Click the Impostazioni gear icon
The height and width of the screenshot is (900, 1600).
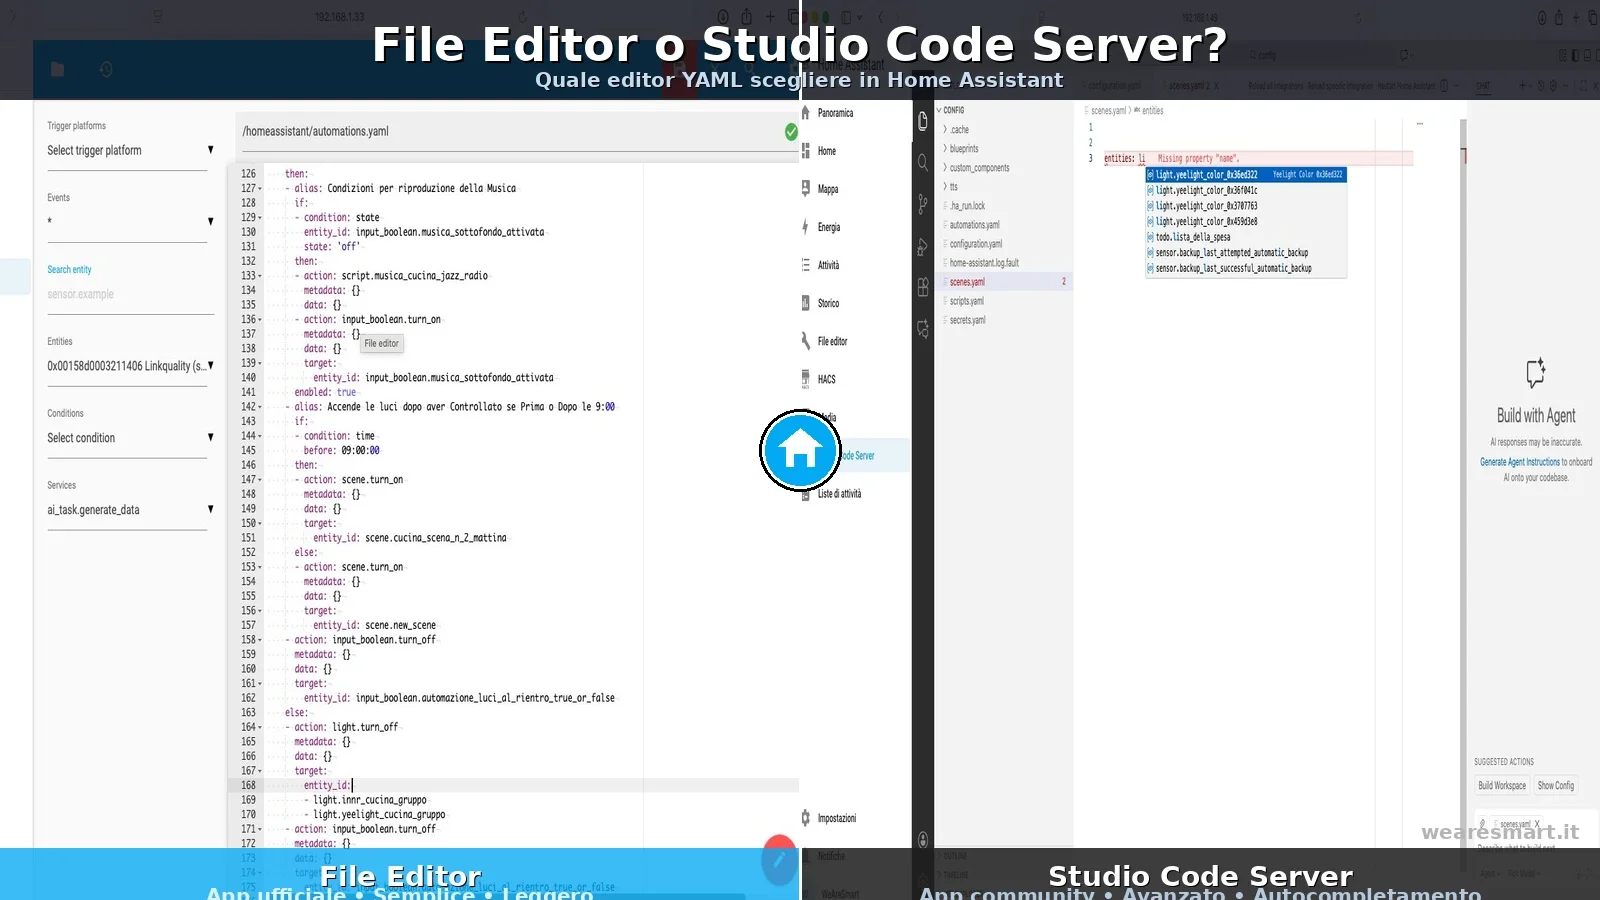[x=805, y=818]
